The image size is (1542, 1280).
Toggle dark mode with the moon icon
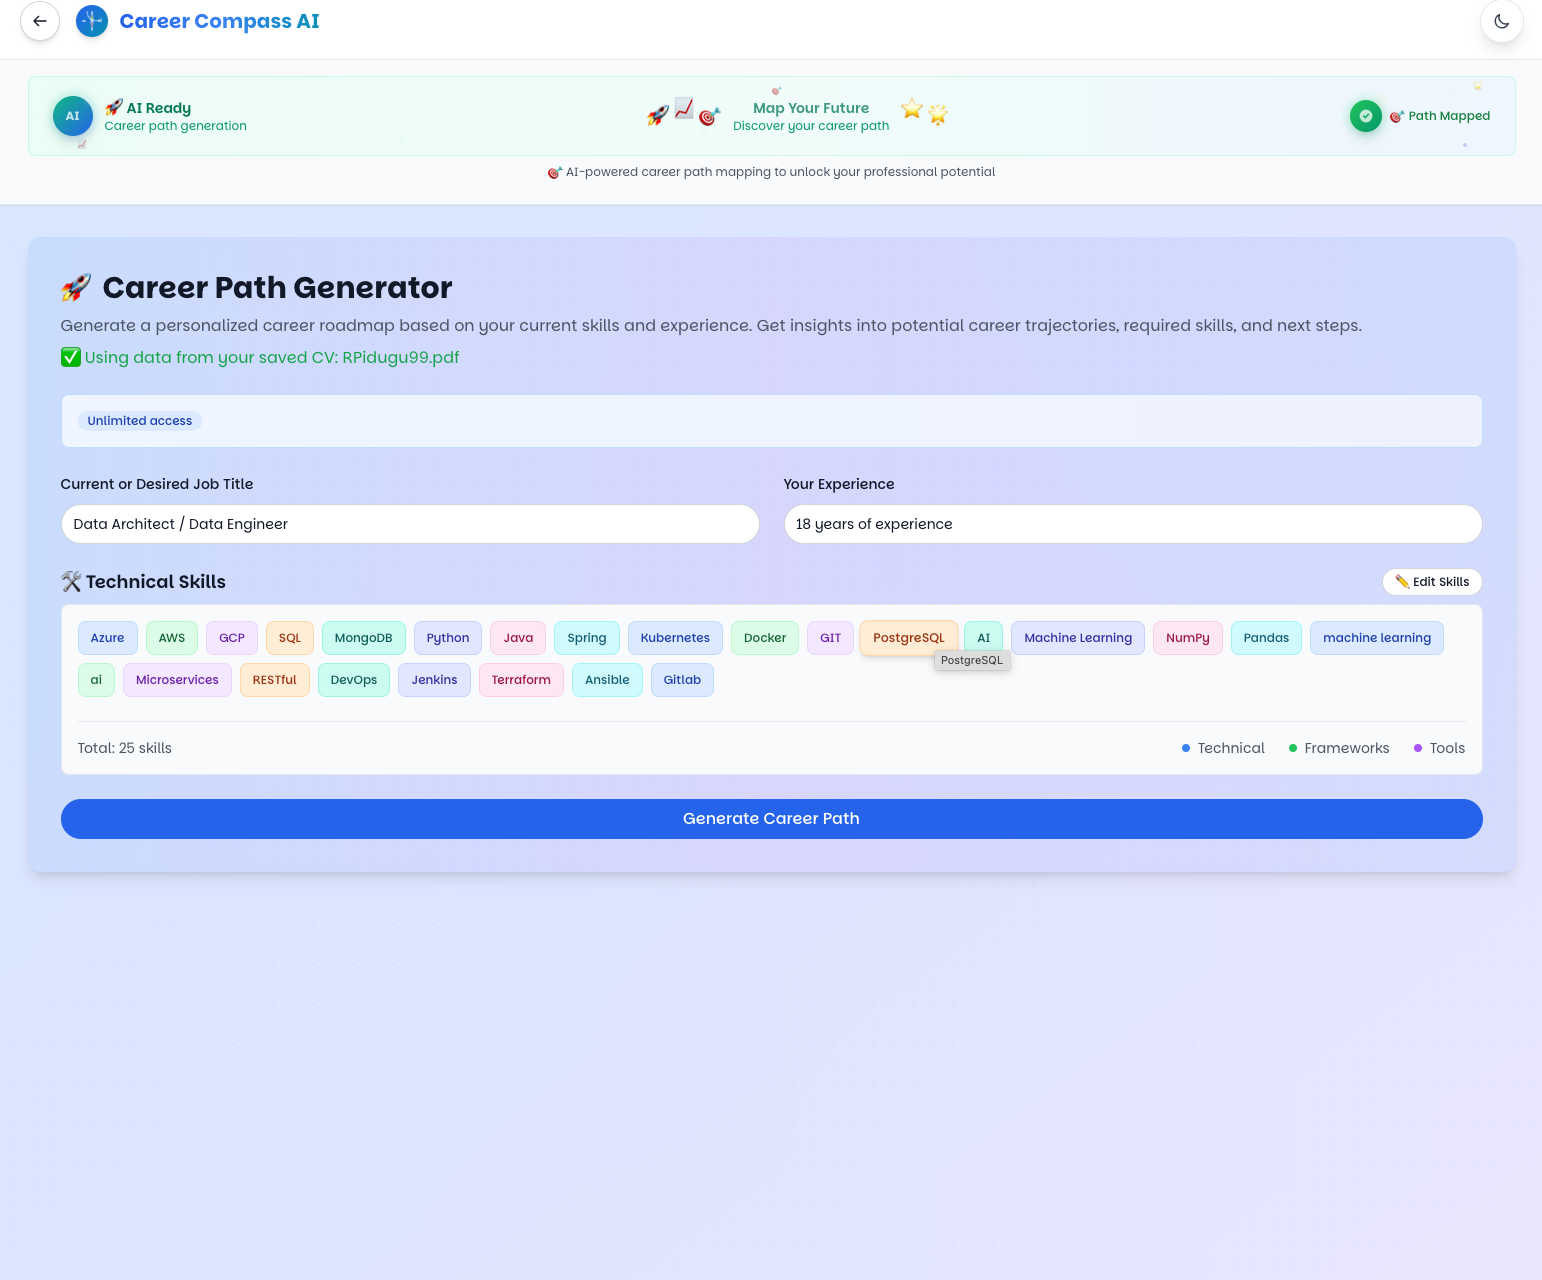pos(1501,20)
